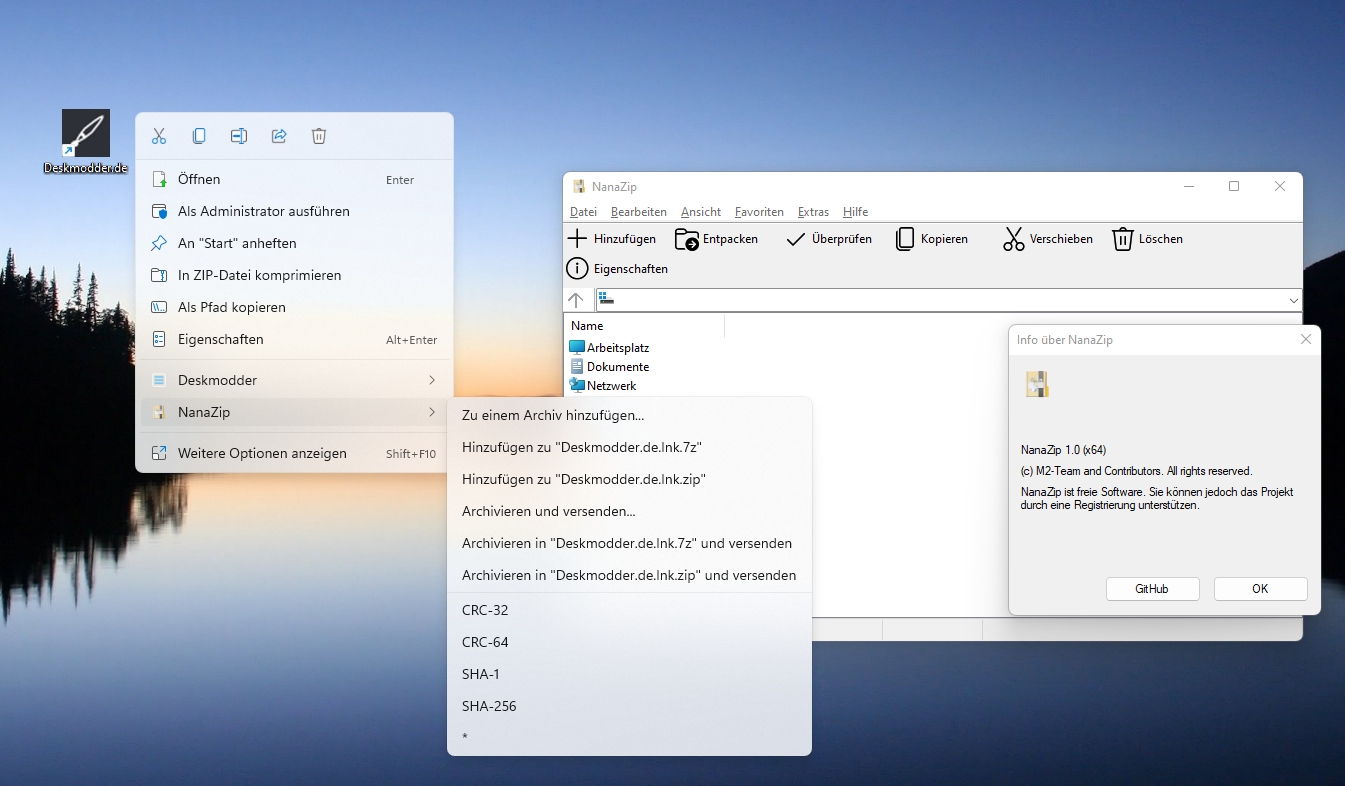Click the NanaZip icon in About dialog
This screenshot has height=786, width=1345.
(1037, 384)
